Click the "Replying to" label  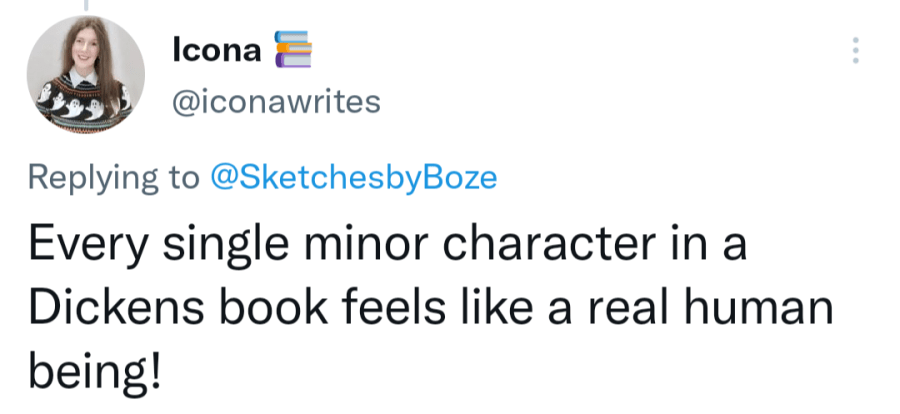coord(113,177)
